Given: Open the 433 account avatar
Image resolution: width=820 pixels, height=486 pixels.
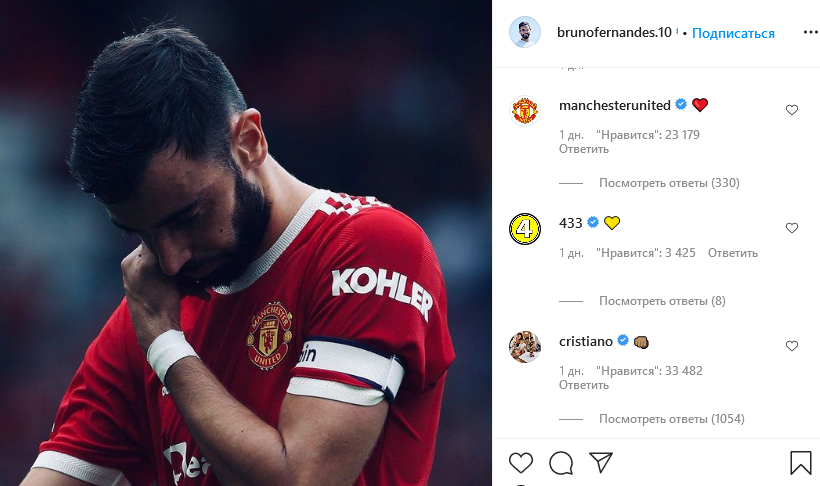Looking at the screenshot, I should pos(525,229).
